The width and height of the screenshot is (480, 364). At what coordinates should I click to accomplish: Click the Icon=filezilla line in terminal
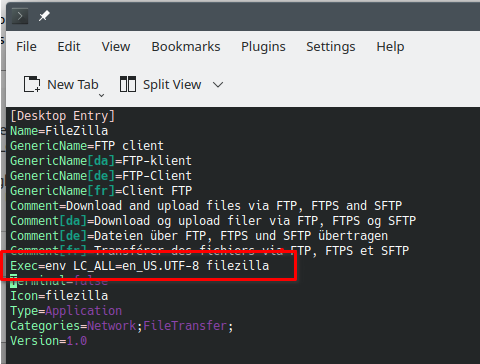59,296
